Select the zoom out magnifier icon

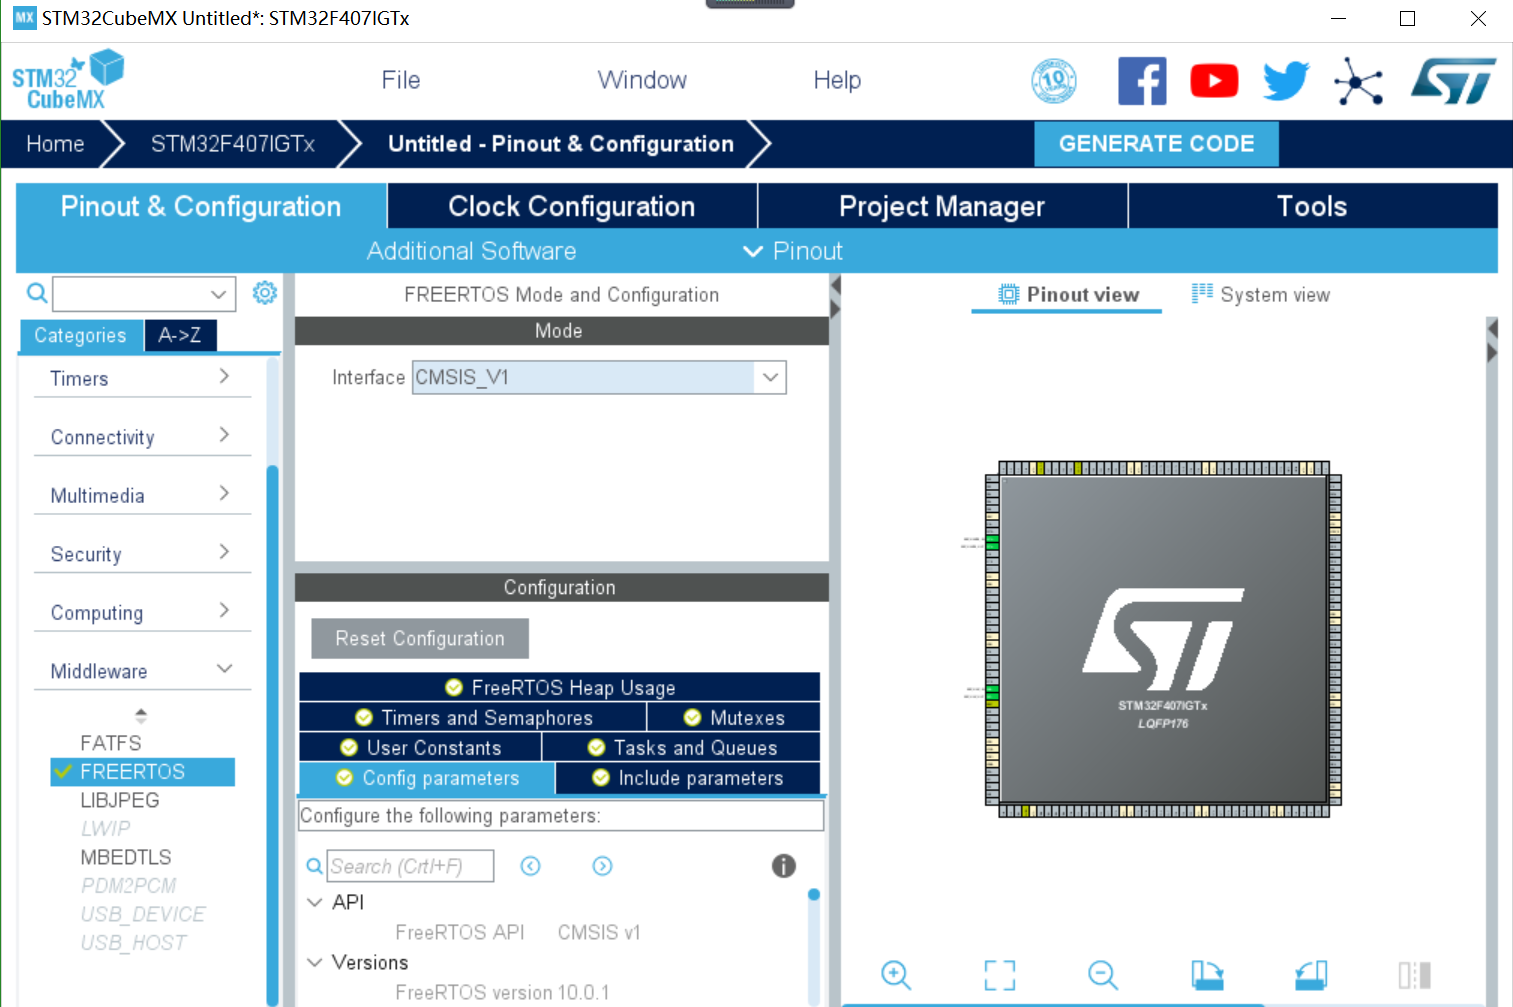[1102, 975]
